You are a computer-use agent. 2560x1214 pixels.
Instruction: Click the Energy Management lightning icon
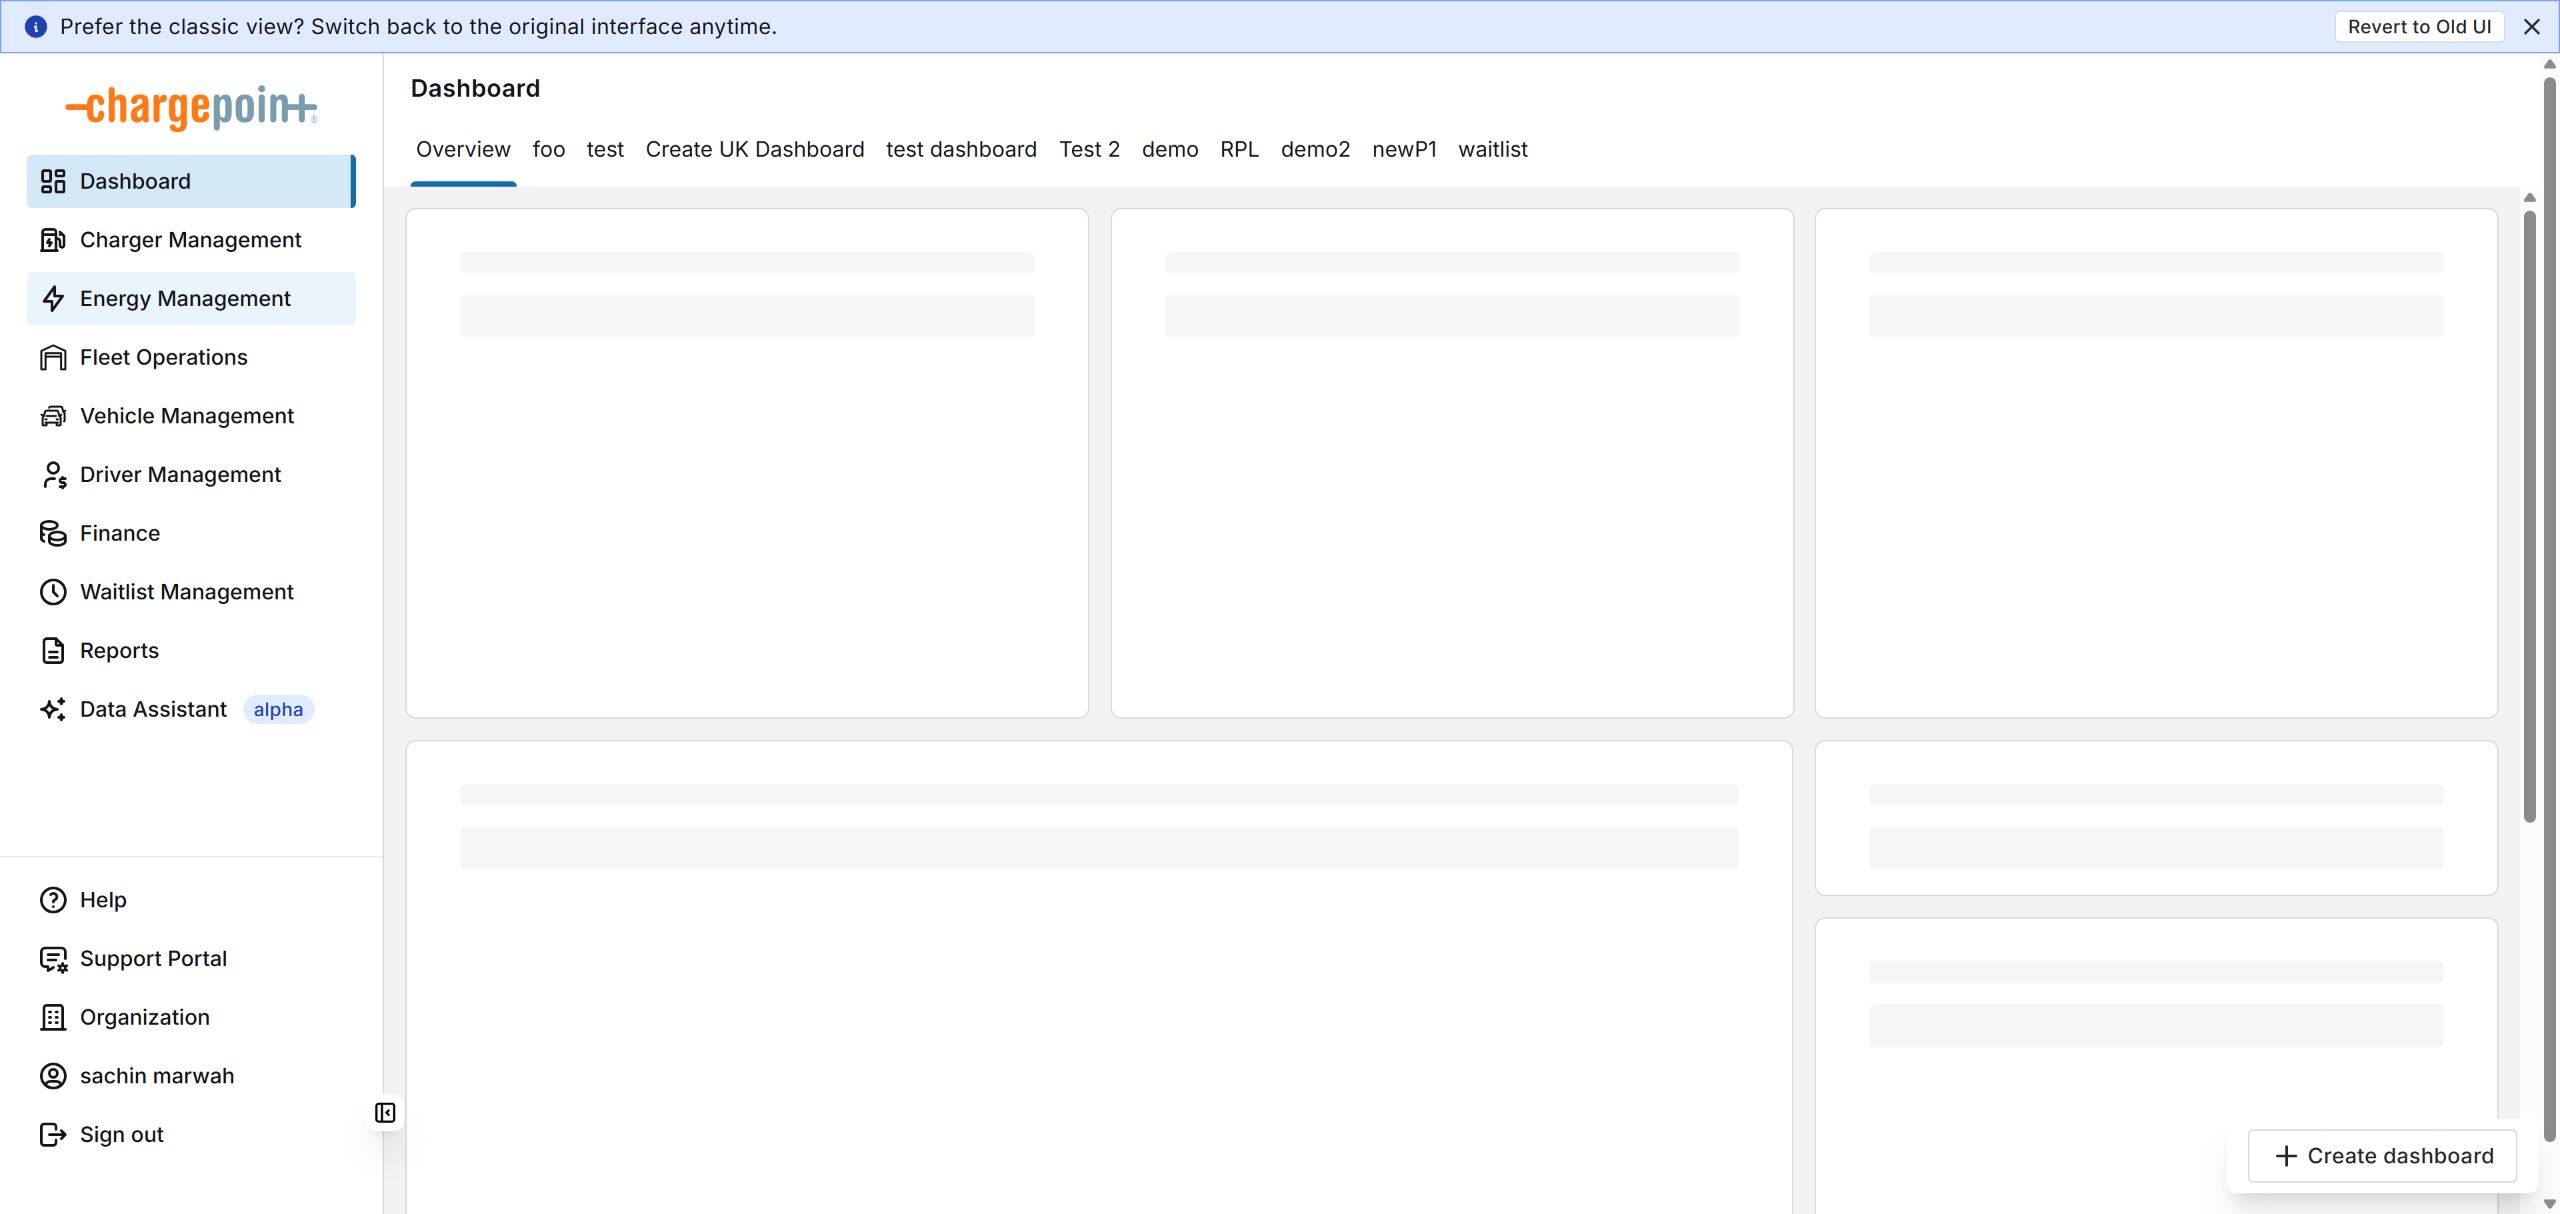coord(53,299)
